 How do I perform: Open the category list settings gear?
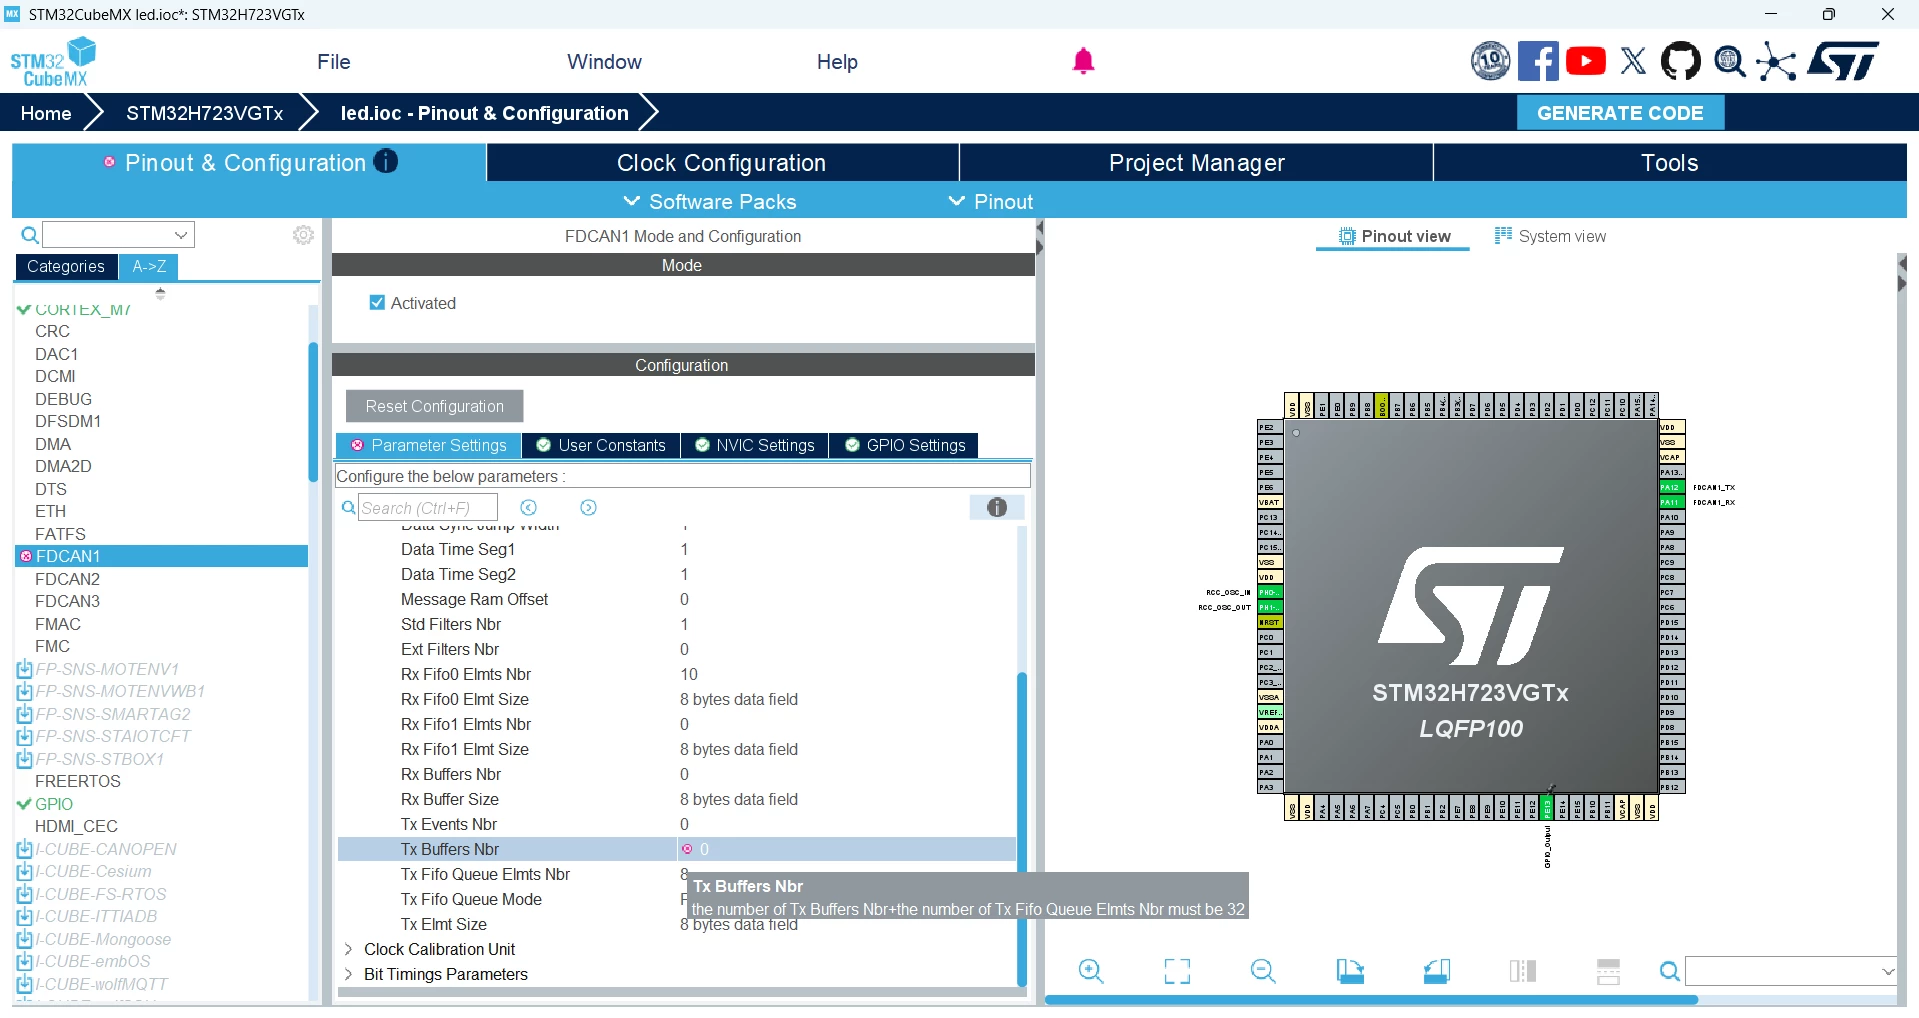[x=303, y=235]
